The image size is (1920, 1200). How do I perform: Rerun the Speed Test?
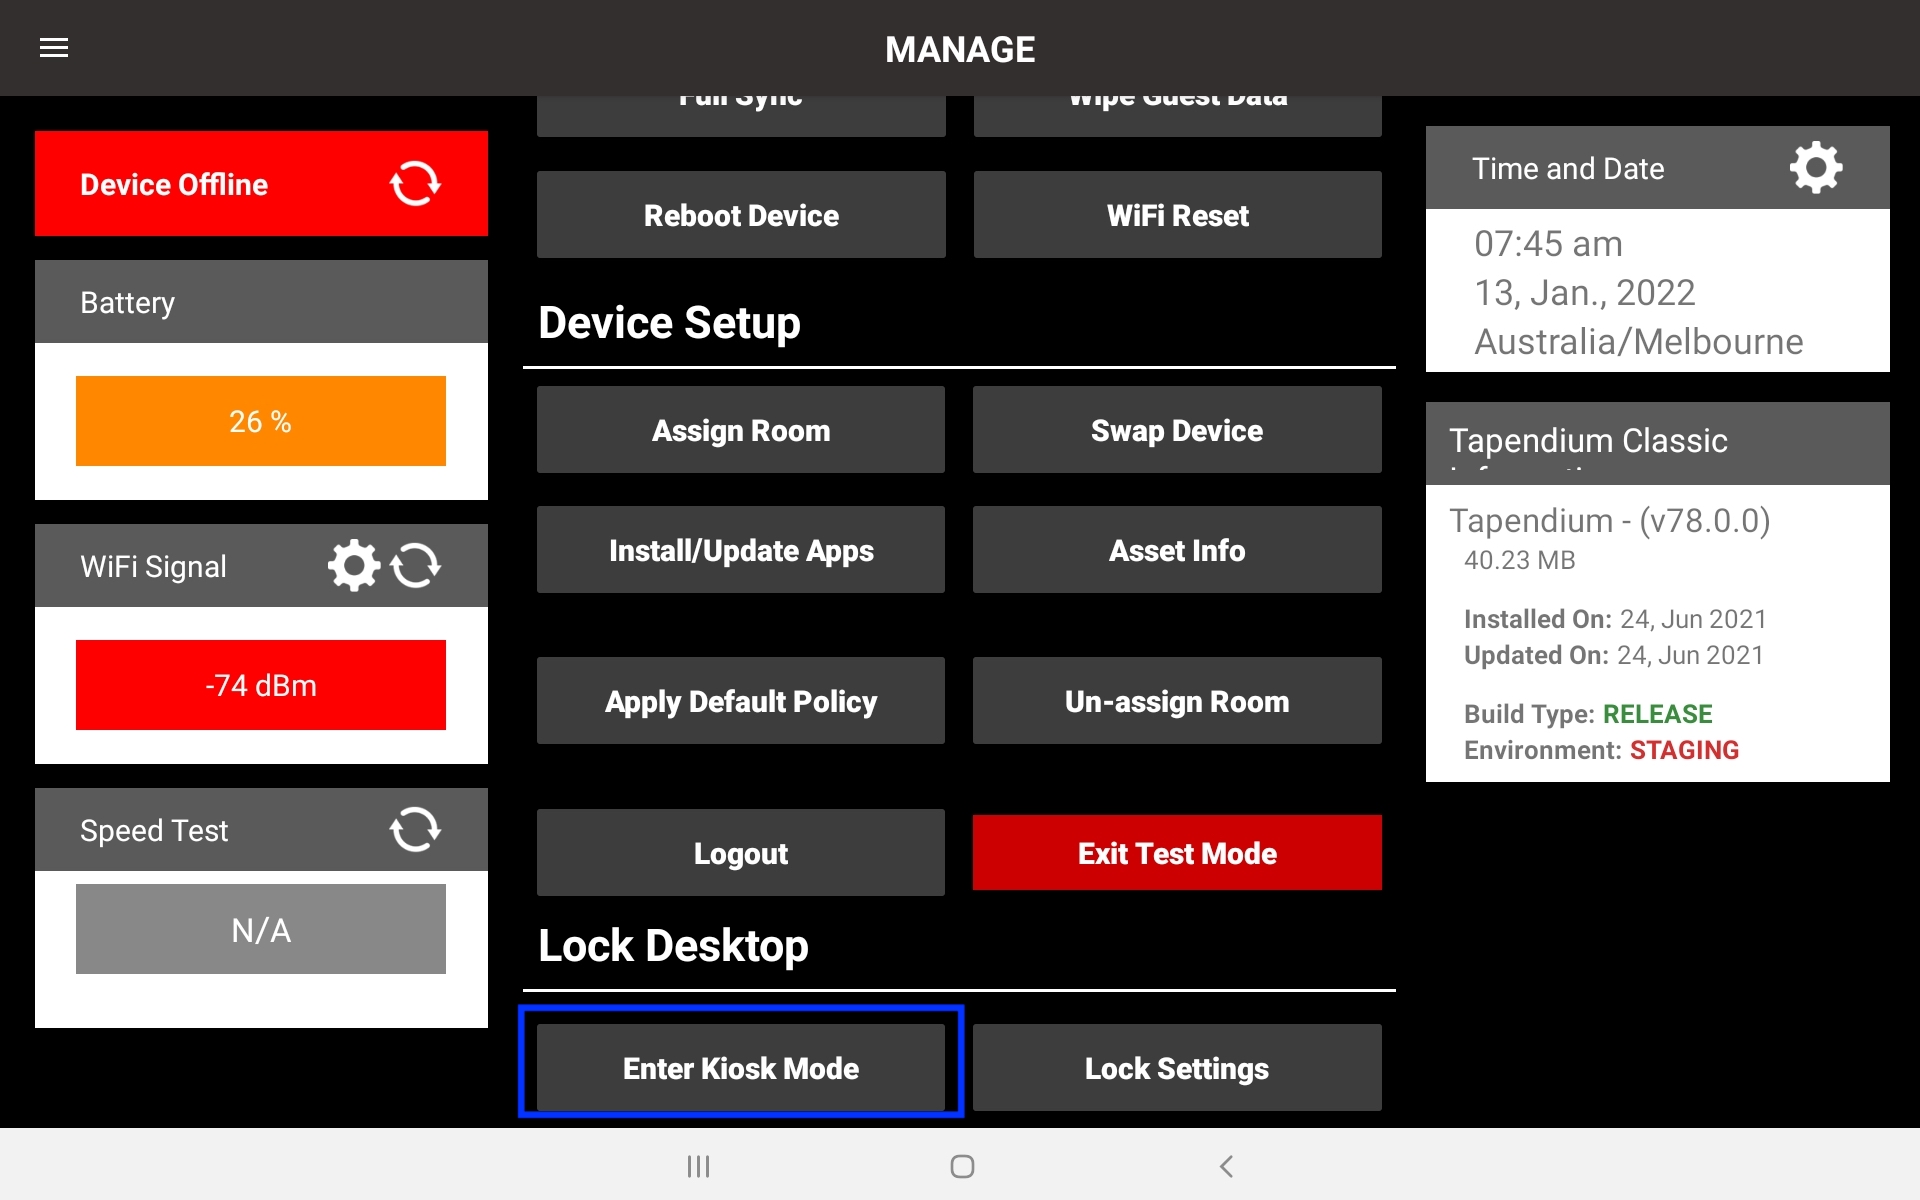click(x=417, y=829)
